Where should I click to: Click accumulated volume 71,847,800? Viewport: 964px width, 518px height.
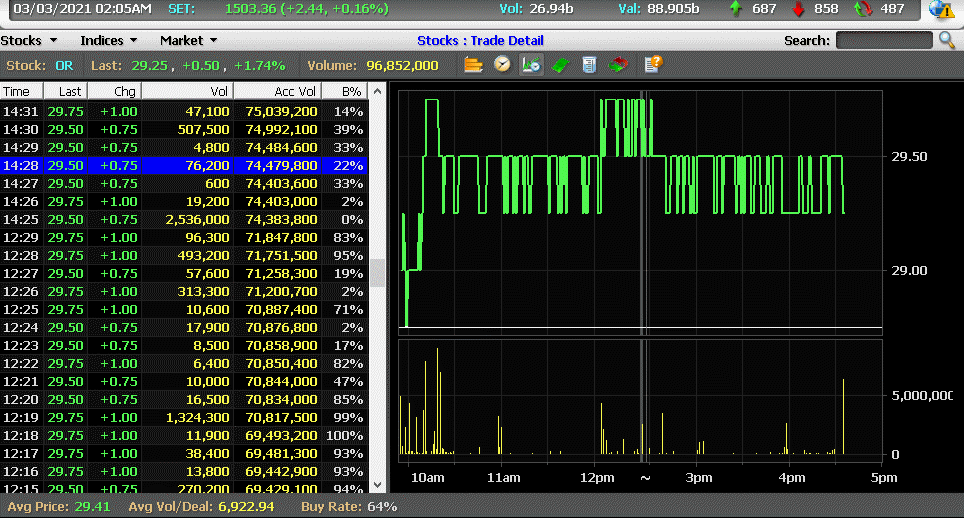pyautogui.click(x=282, y=237)
